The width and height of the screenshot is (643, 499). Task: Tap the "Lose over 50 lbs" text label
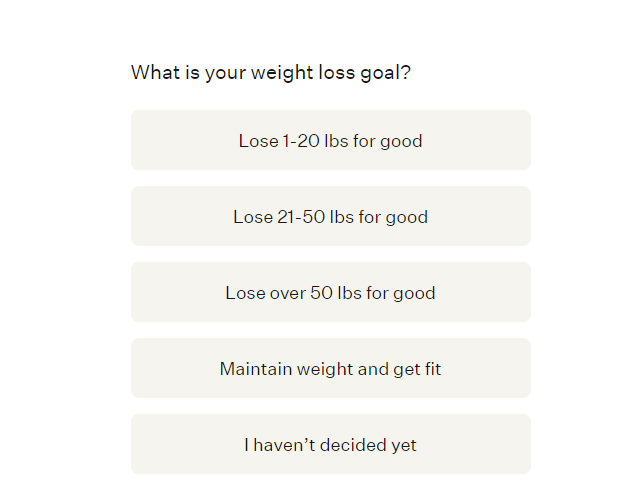coord(294,293)
